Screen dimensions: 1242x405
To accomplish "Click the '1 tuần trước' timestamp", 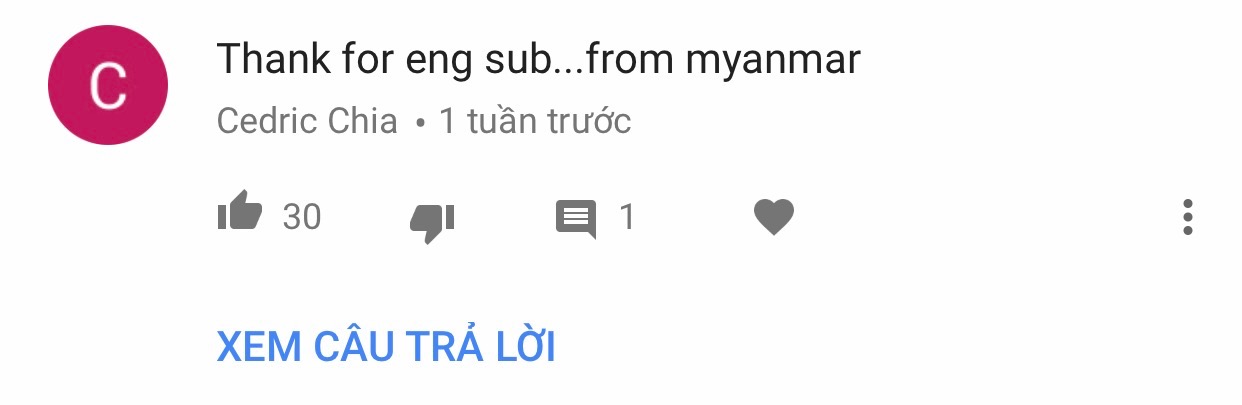I will pos(535,121).
